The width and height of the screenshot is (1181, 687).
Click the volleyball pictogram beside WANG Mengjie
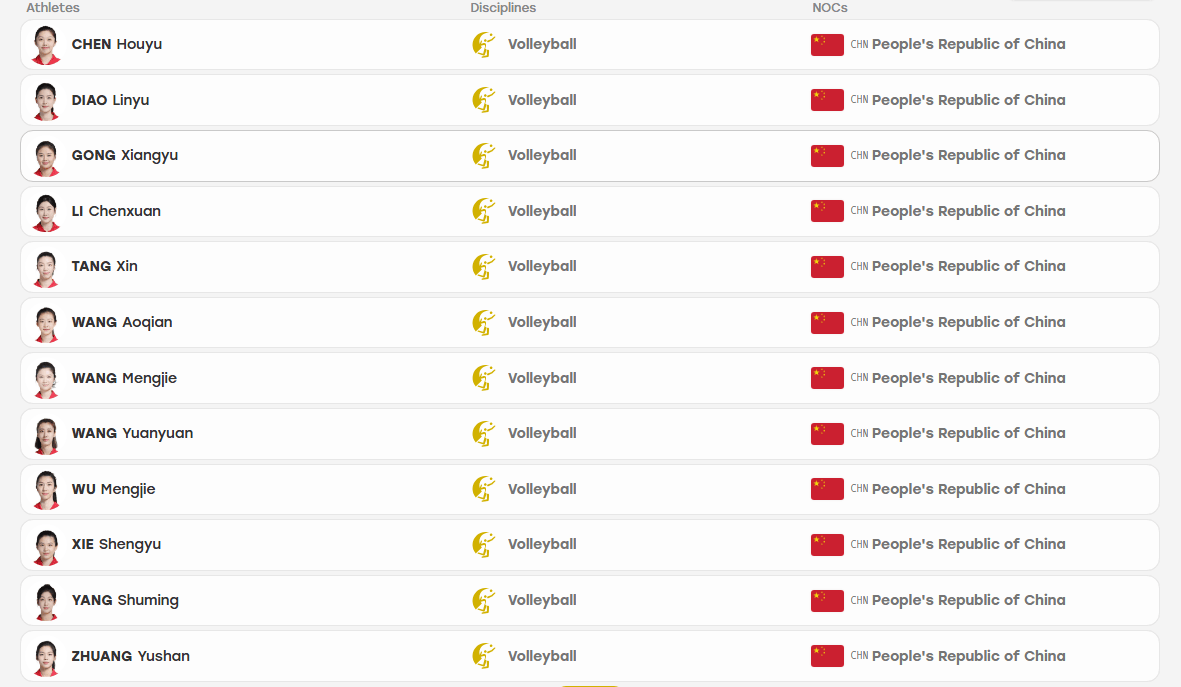[x=484, y=378]
